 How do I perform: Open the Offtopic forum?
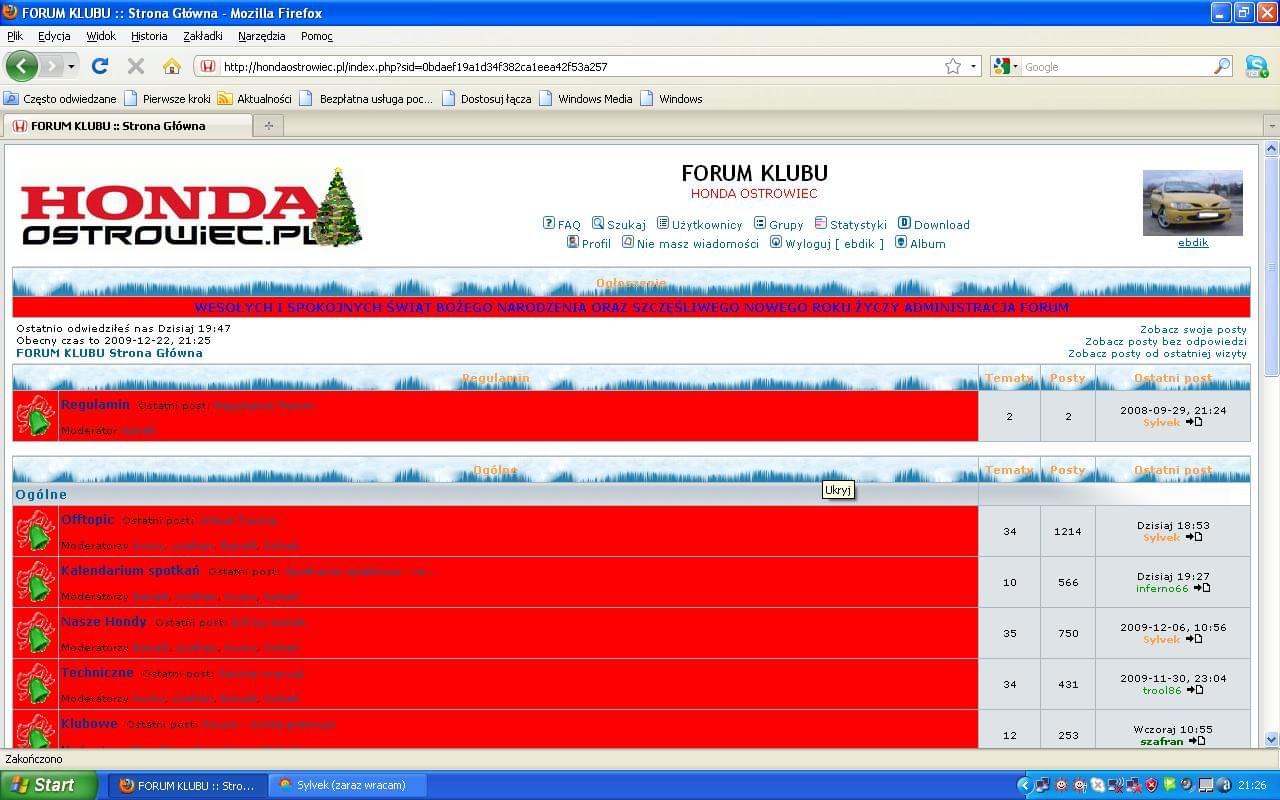point(87,520)
